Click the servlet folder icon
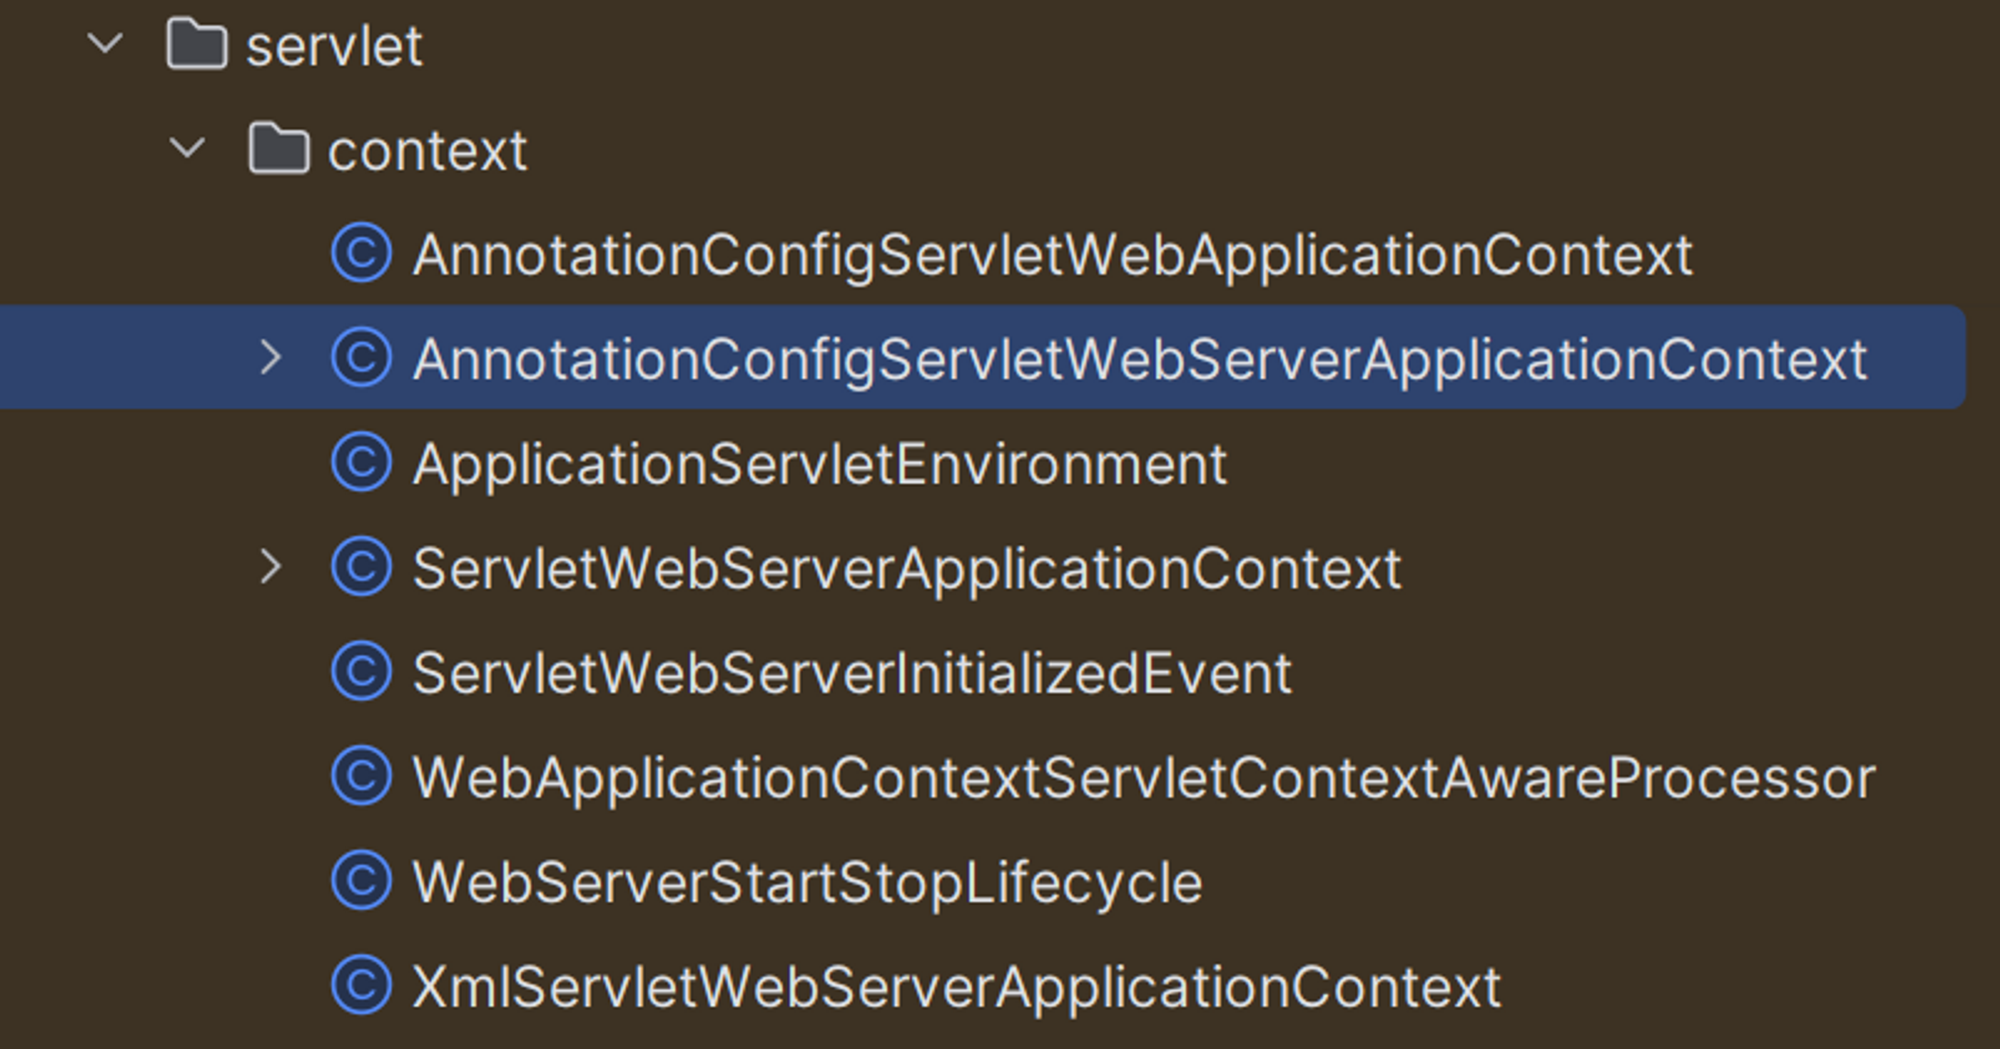 coord(196,45)
